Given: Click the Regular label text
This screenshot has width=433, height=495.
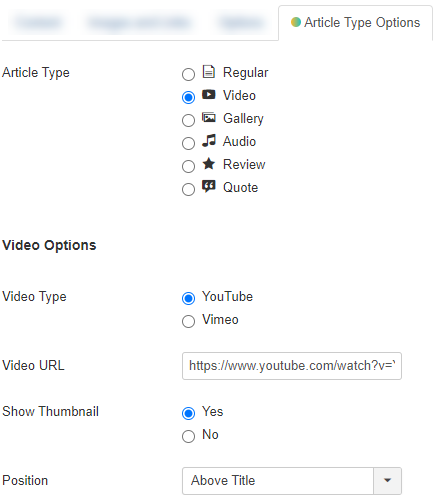Looking at the screenshot, I should [245, 73].
